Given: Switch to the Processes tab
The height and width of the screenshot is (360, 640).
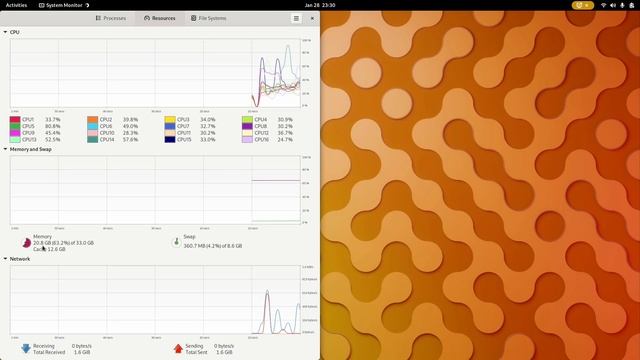Looking at the screenshot, I should [x=111, y=18].
